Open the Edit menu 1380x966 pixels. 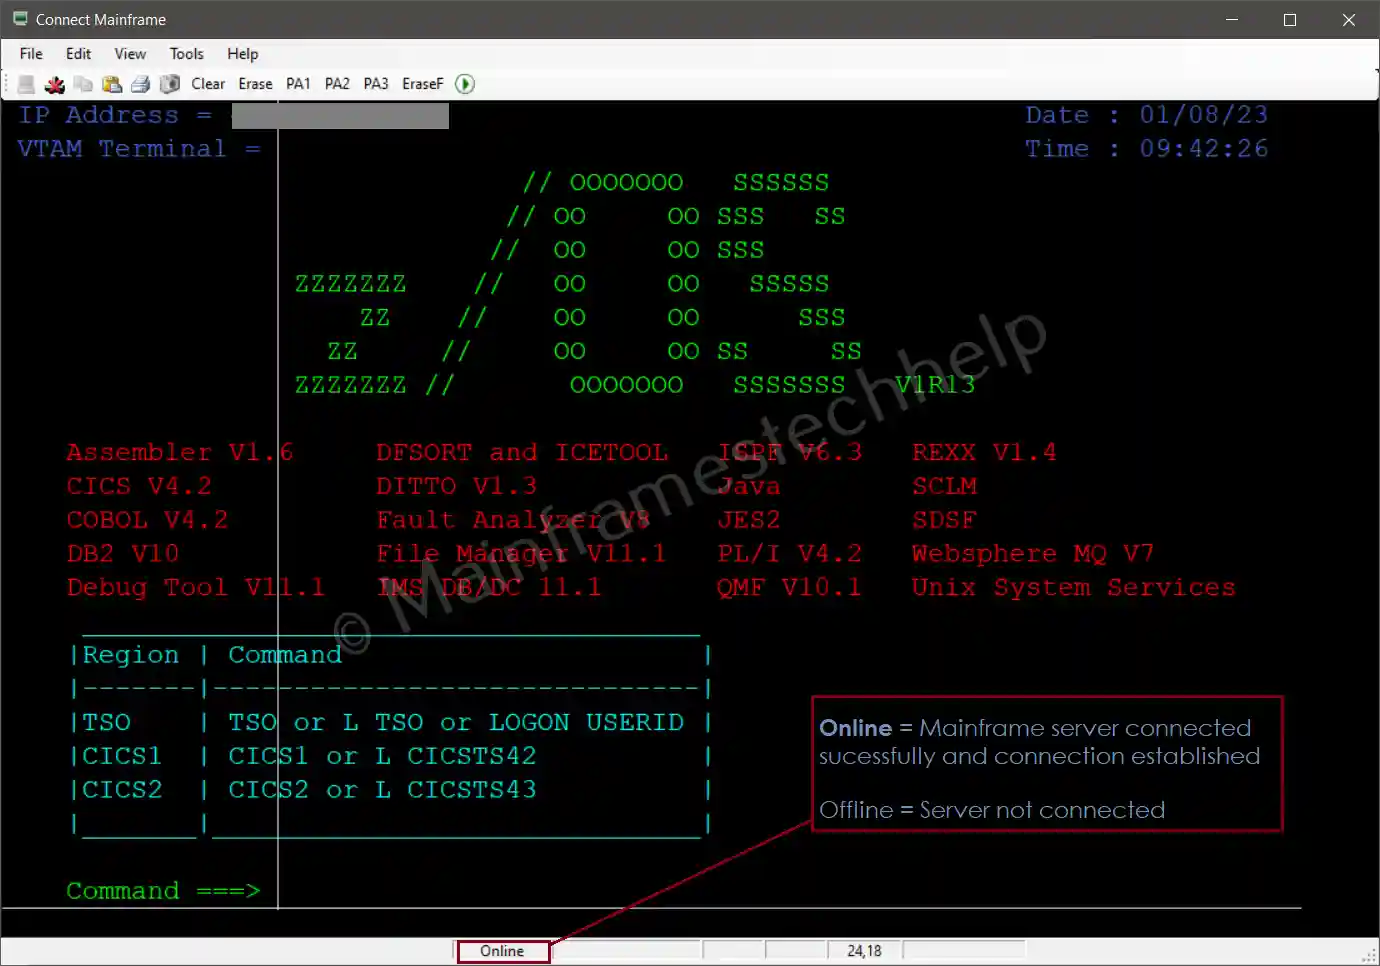coord(78,54)
